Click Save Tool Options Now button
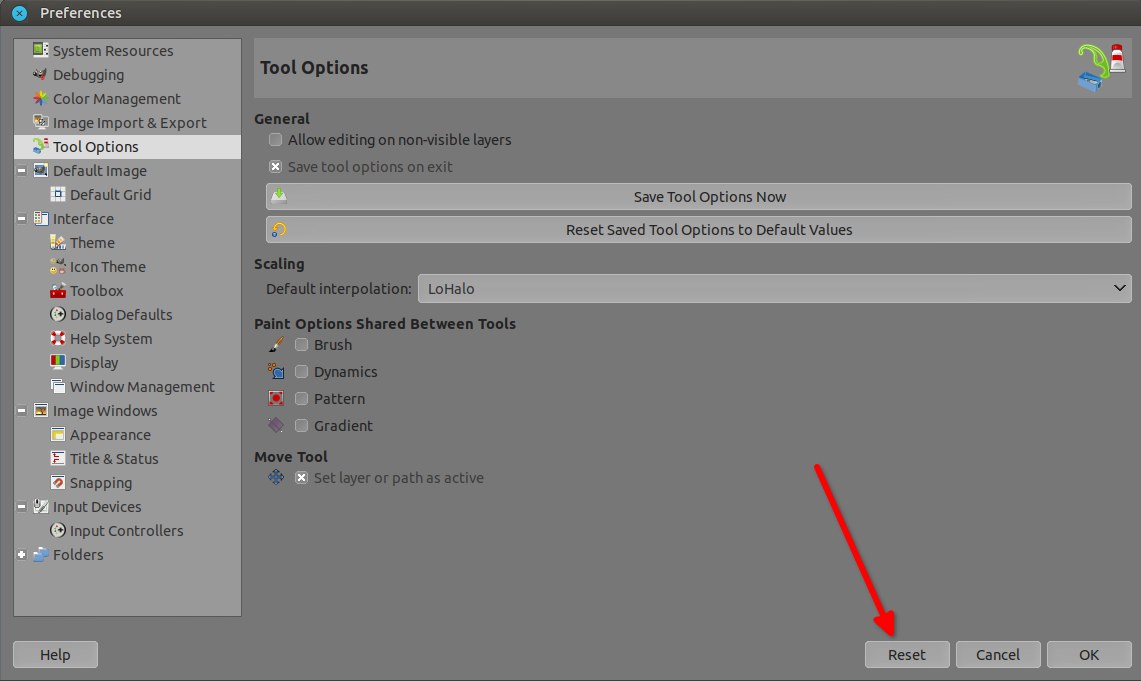1141x681 pixels. pos(699,196)
